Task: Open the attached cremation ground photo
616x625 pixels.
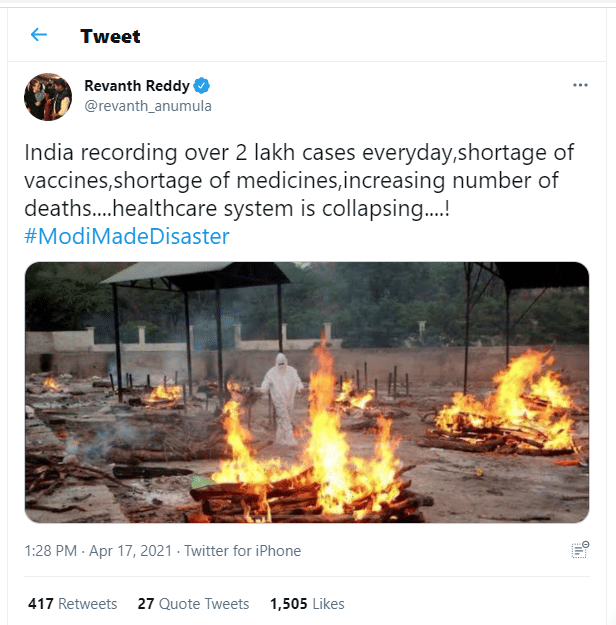Action: [307, 392]
